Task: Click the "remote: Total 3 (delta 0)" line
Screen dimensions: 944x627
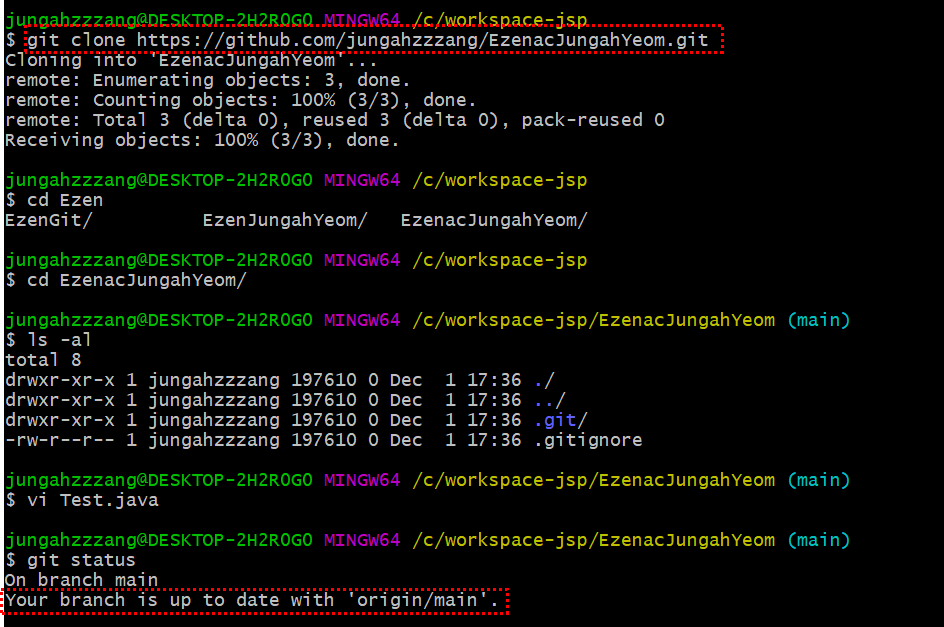Action: tap(334, 120)
